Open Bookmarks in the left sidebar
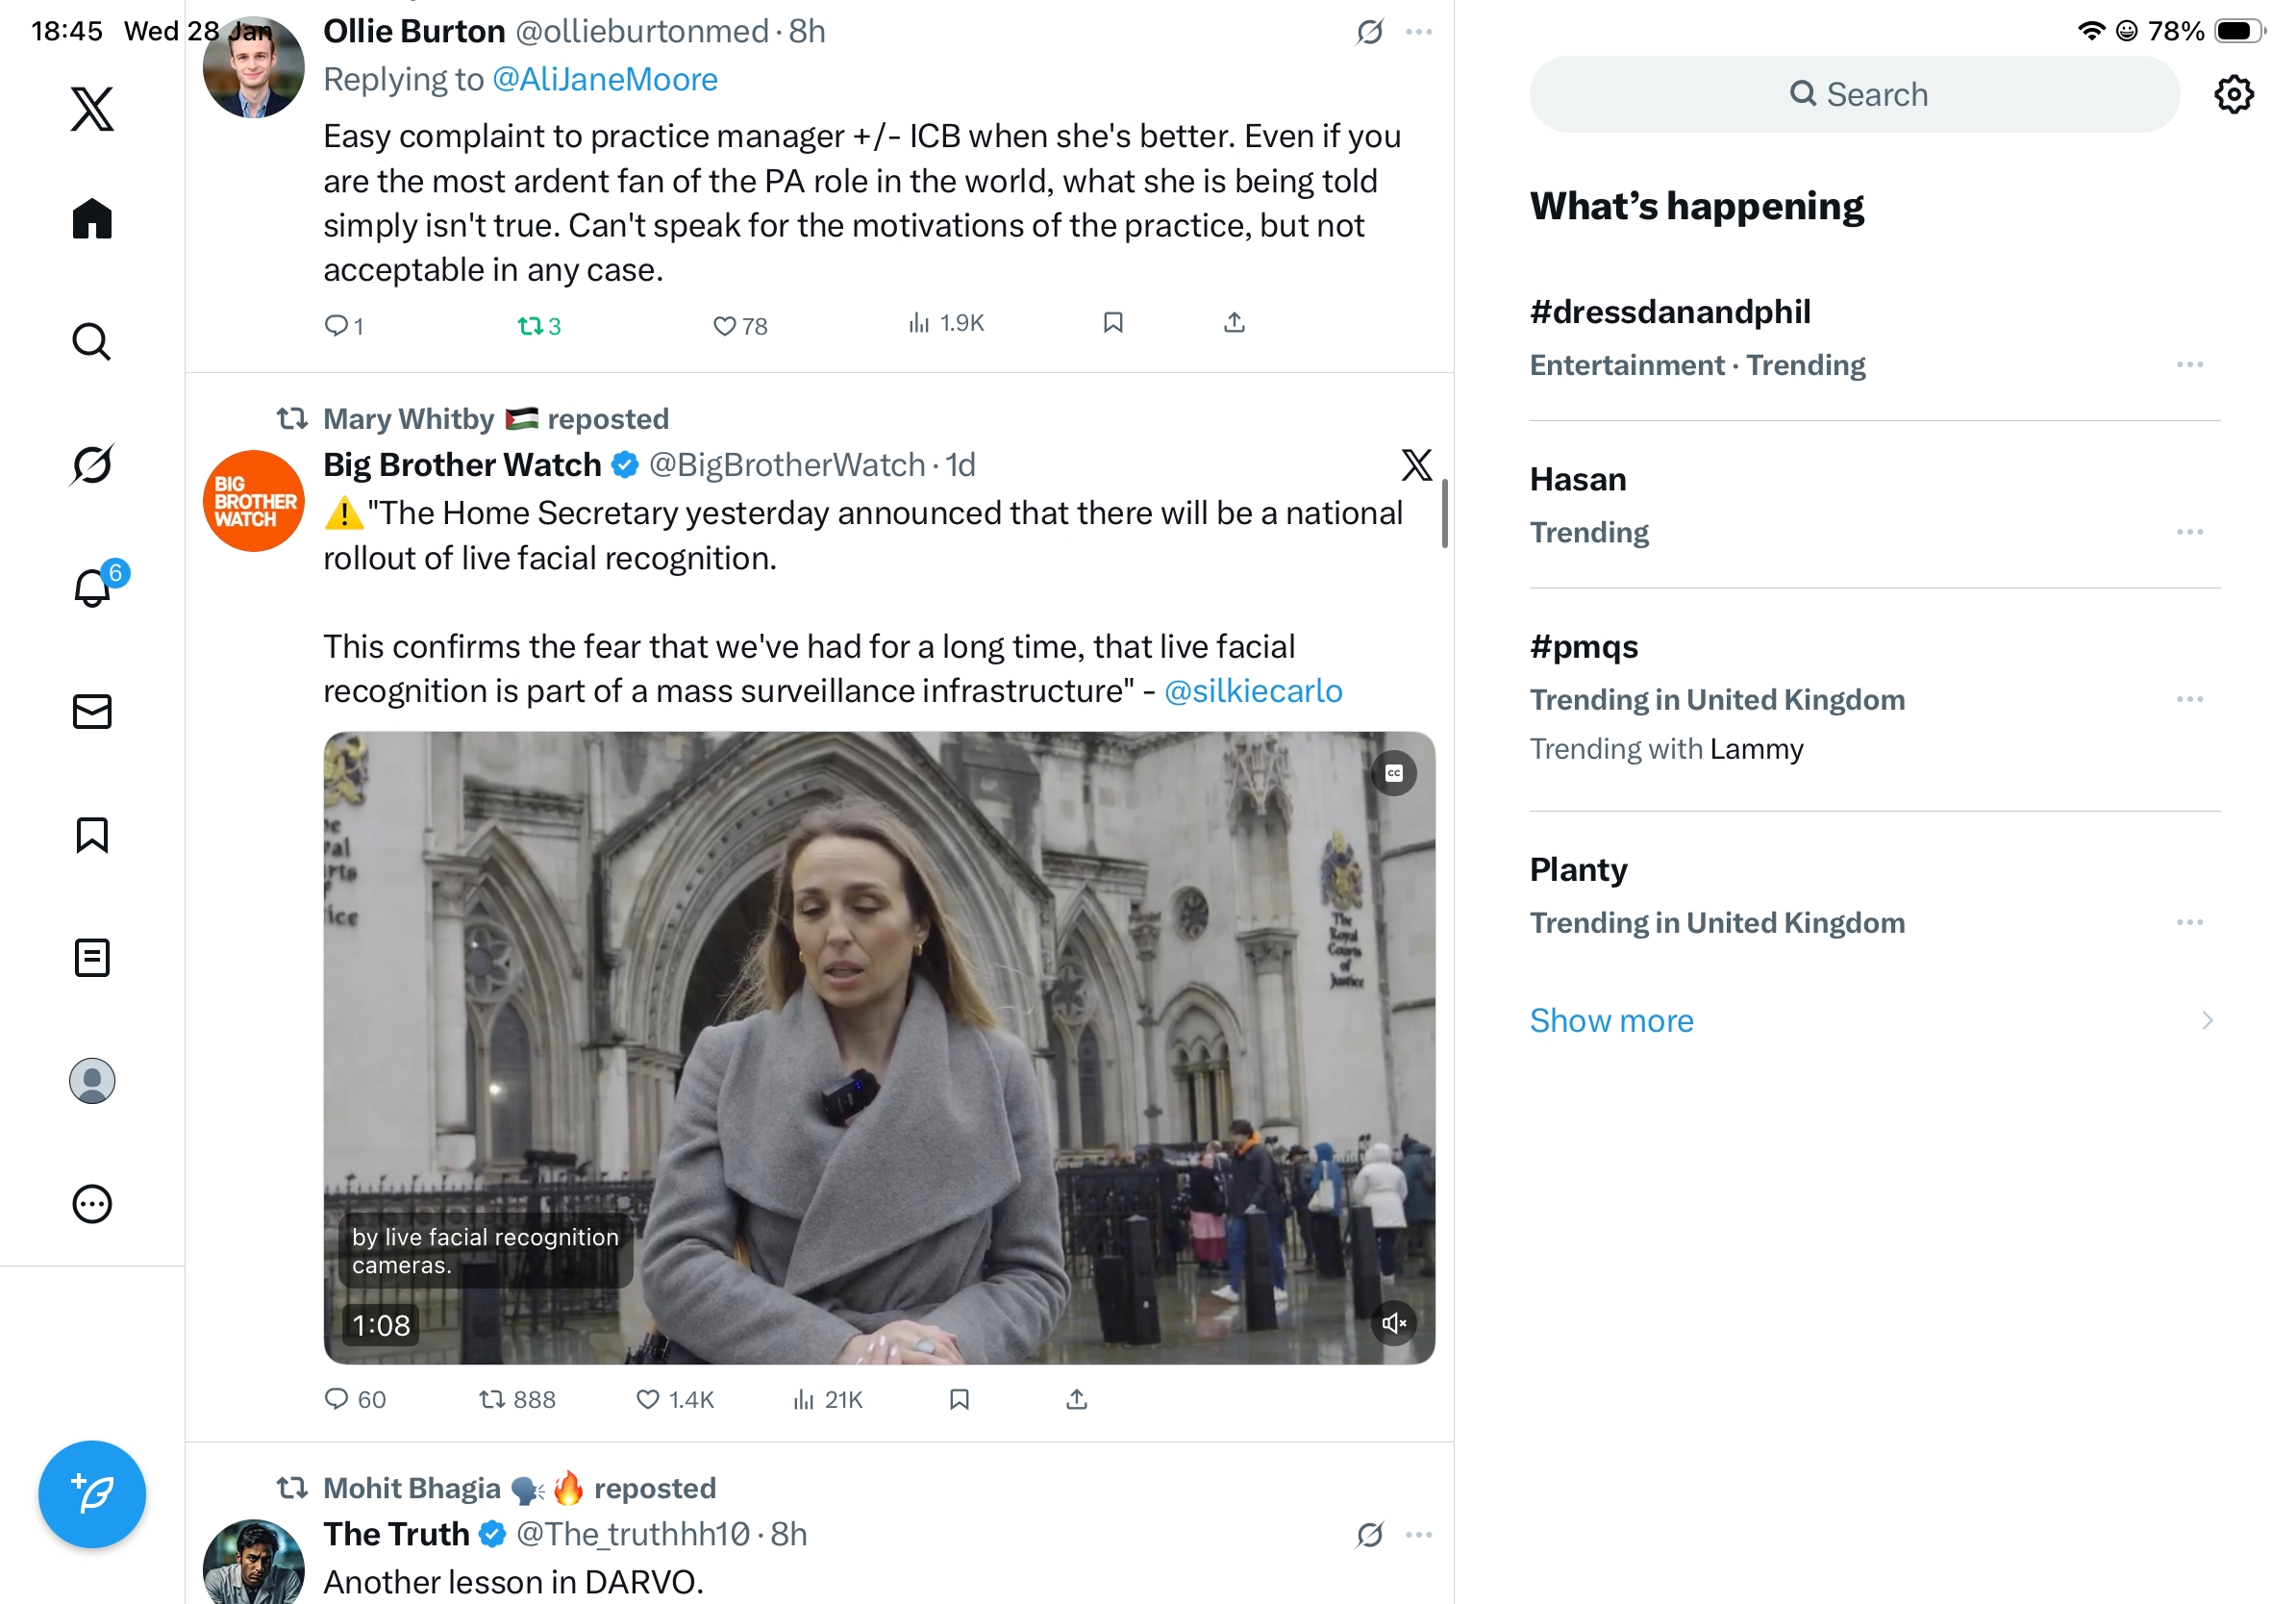The width and height of the screenshot is (2296, 1604). click(92, 835)
